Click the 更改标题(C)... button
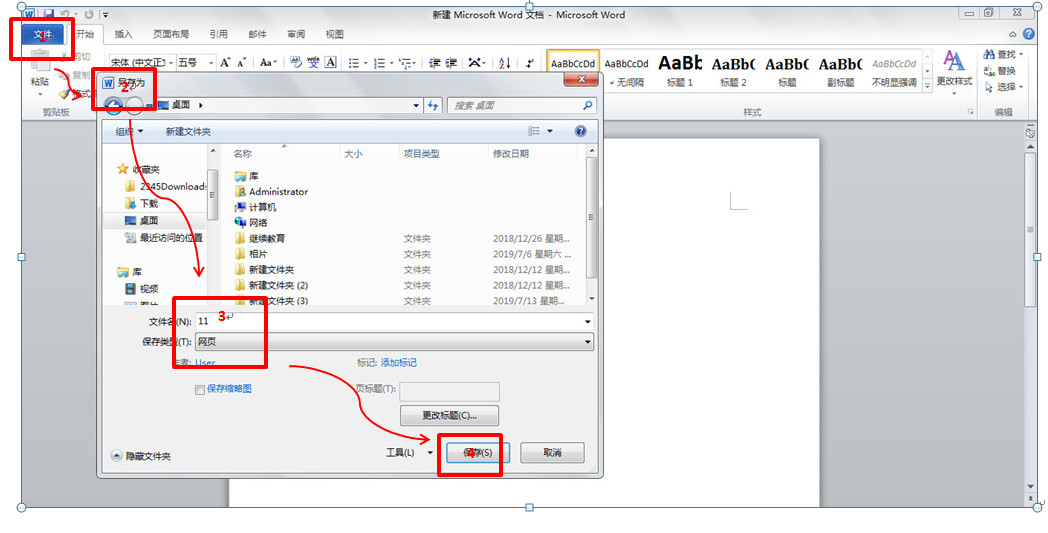Viewport: 1048px width, 533px height. 449,415
